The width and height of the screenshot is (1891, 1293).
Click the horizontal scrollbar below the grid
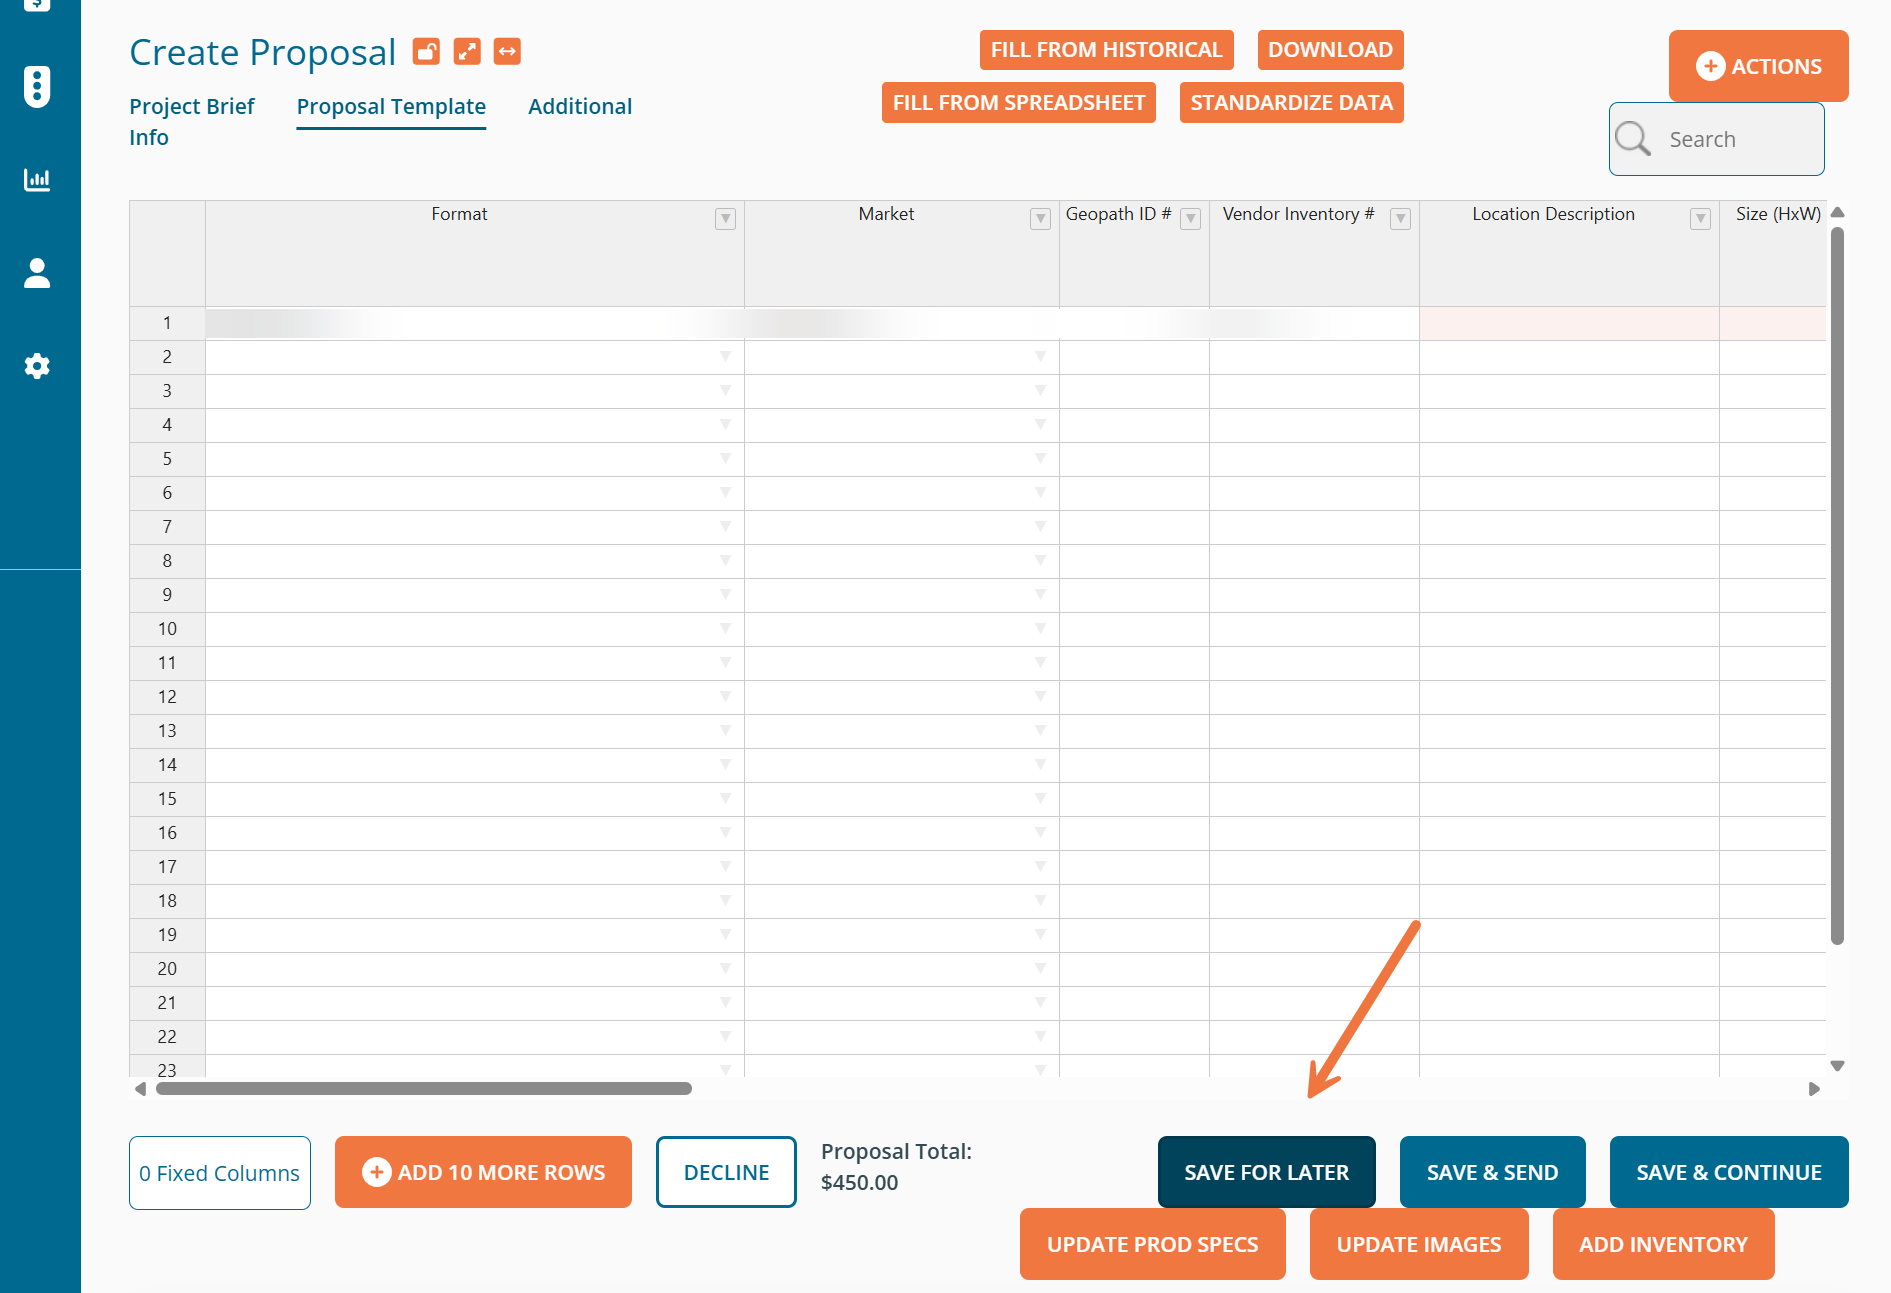[x=423, y=1089]
